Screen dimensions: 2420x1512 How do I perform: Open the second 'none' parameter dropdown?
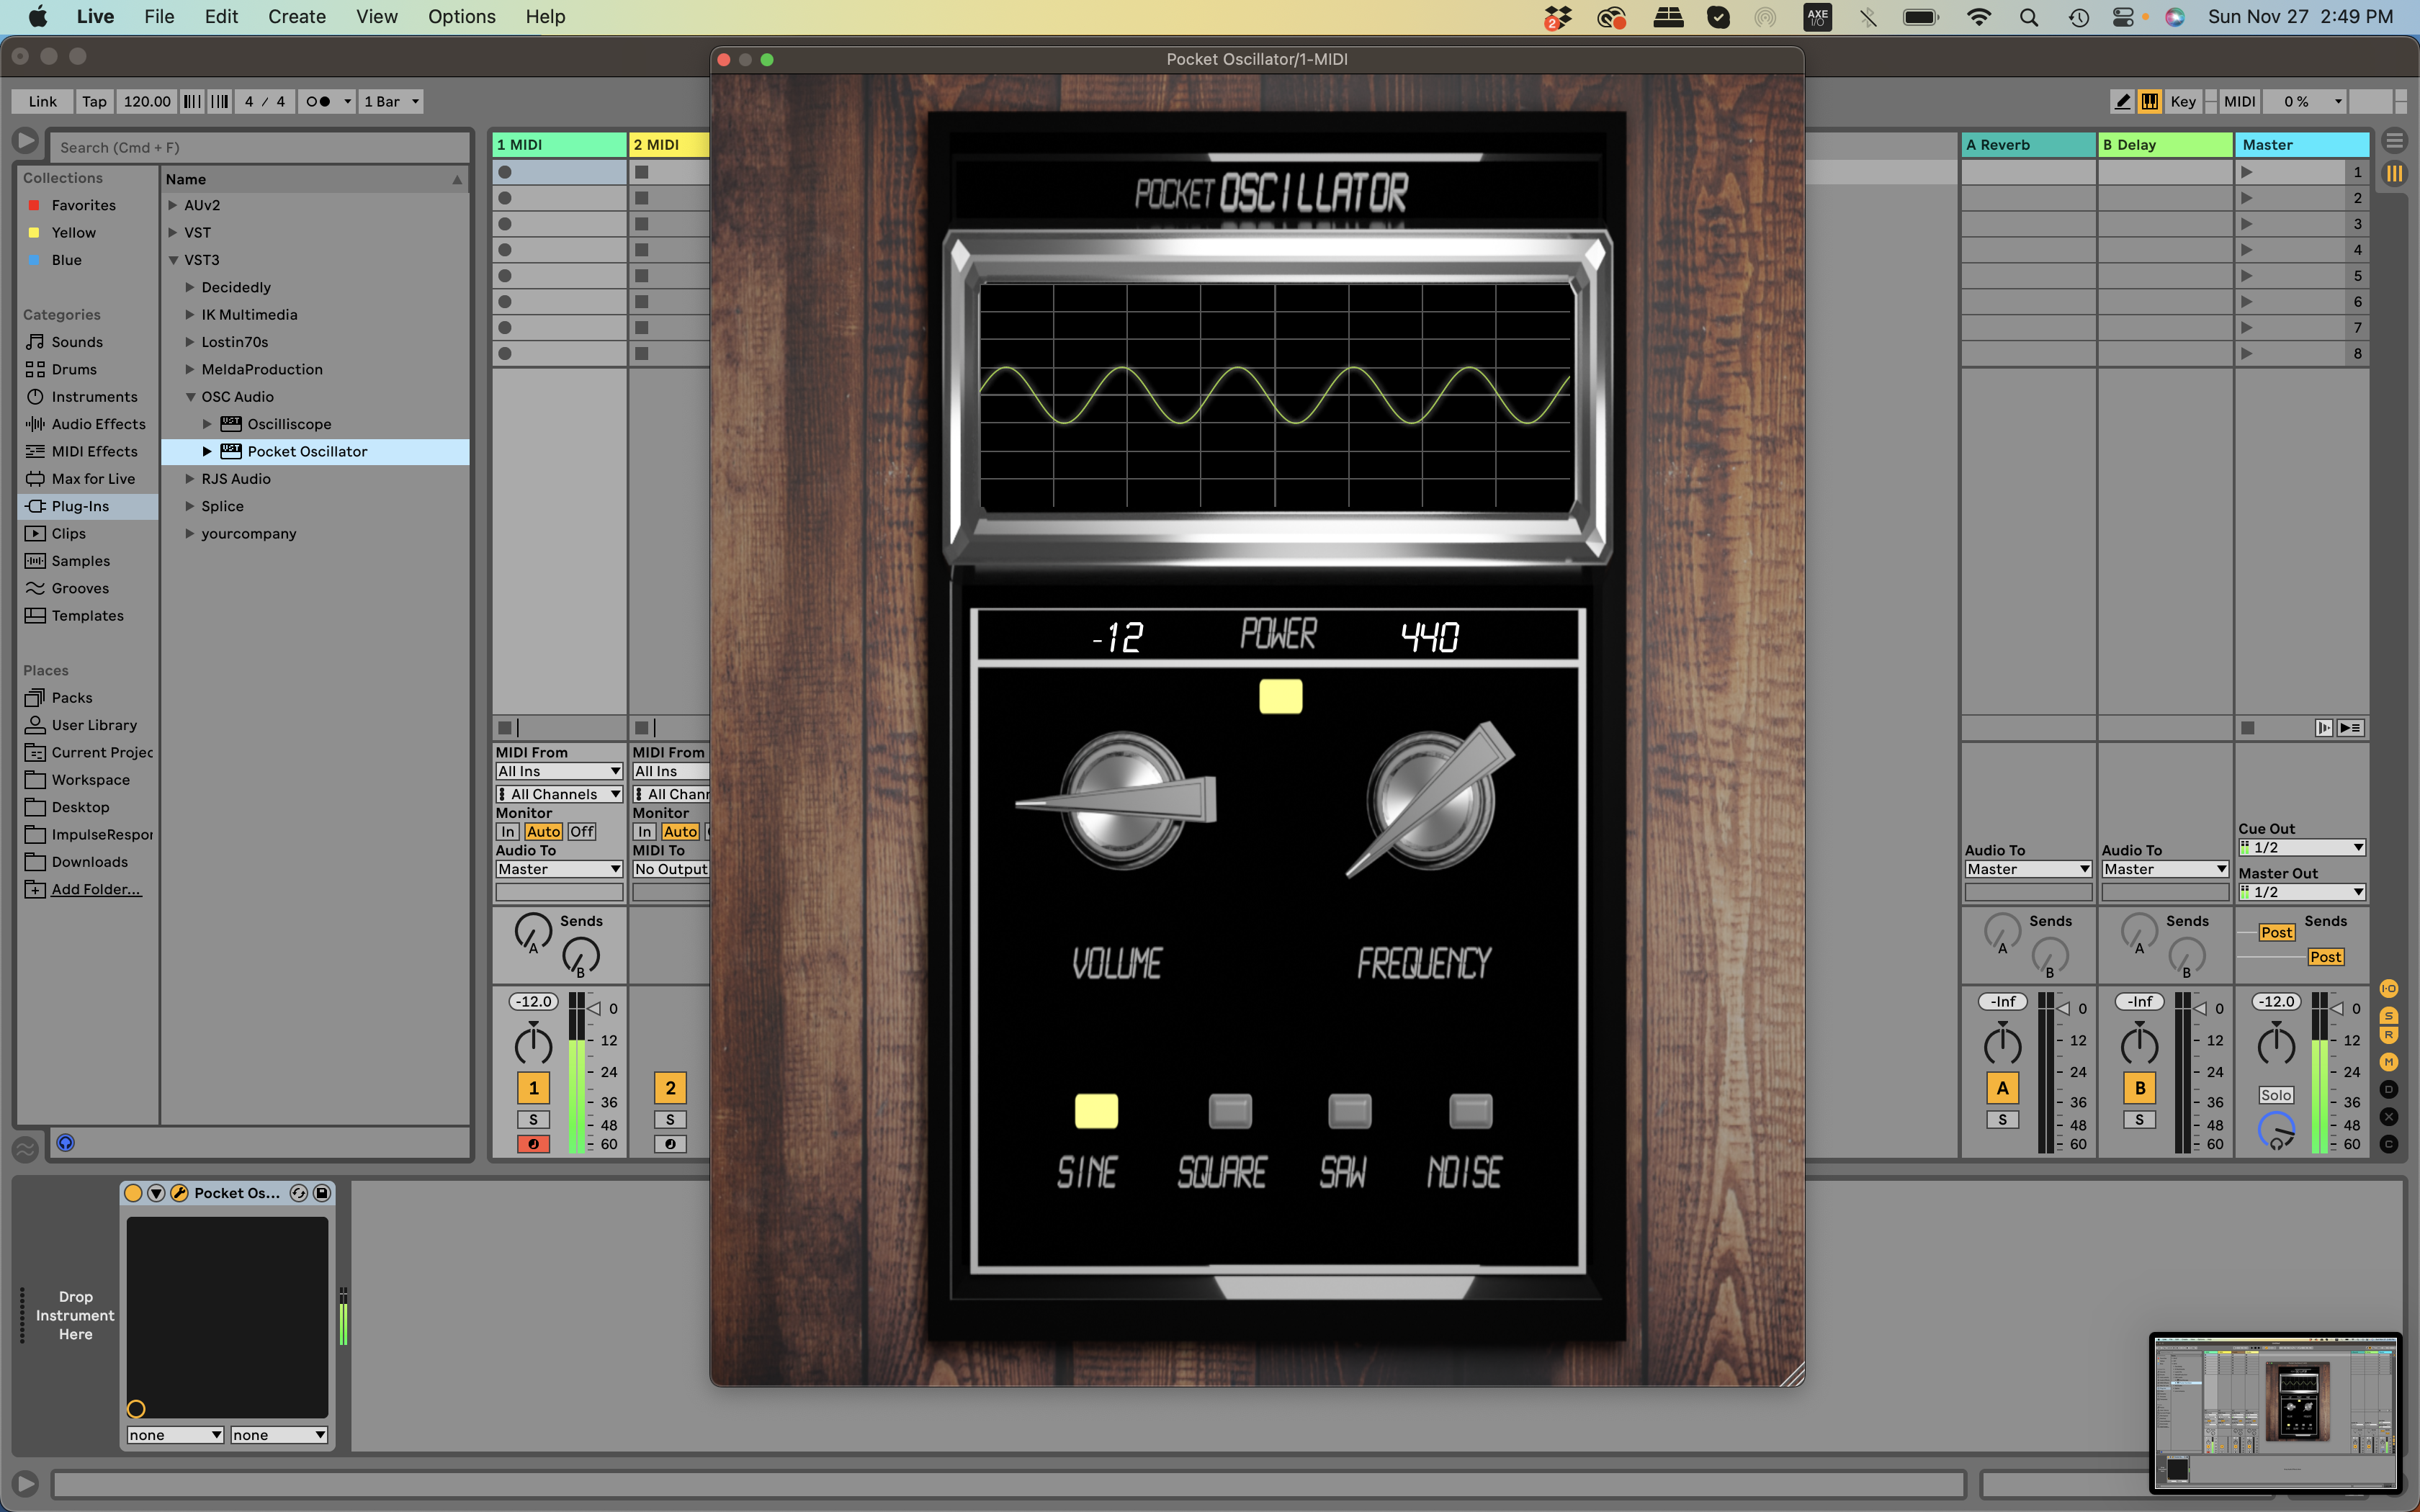click(x=279, y=1435)
